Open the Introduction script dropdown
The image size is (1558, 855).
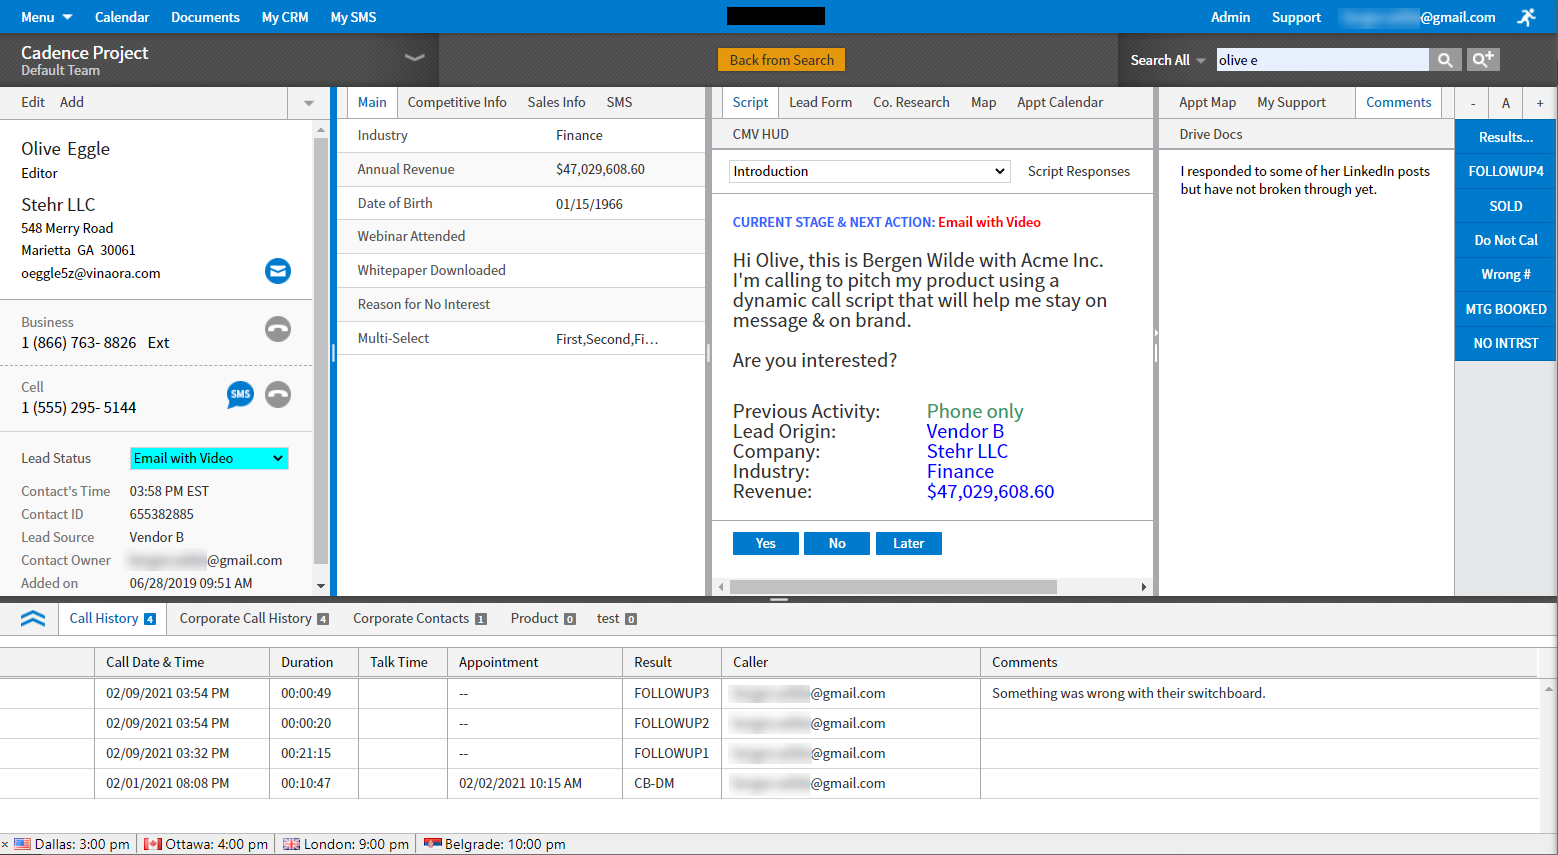pyautogui.click(x=869, y=171)
